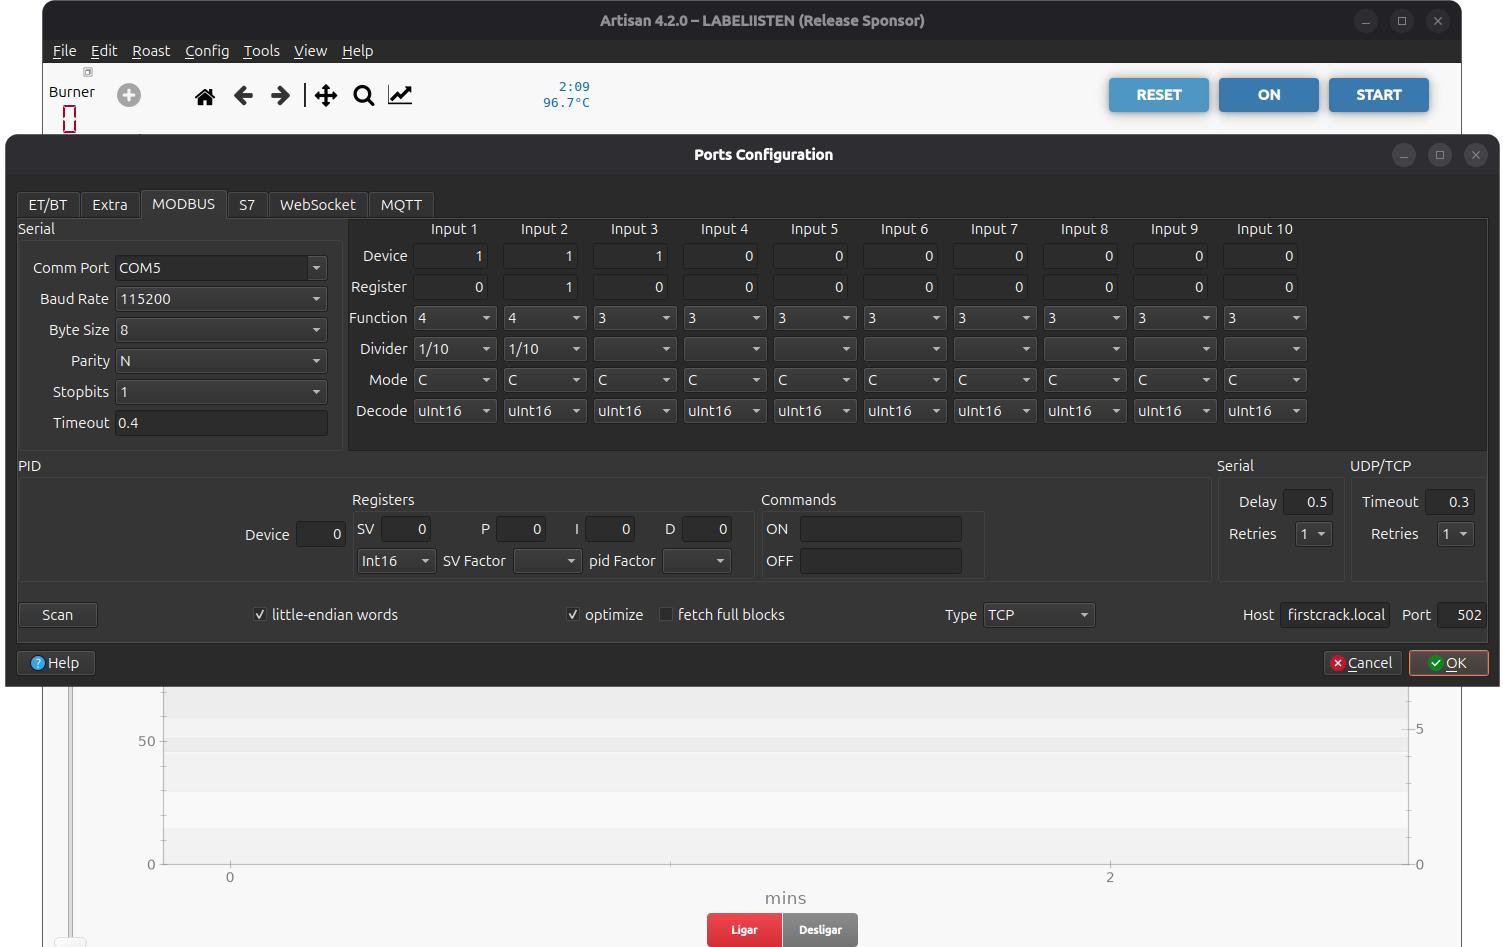This screenshot has height=947, width=1503.
Task: Cancel the Ports Configuration dialog
Action: coord(1362,663)
